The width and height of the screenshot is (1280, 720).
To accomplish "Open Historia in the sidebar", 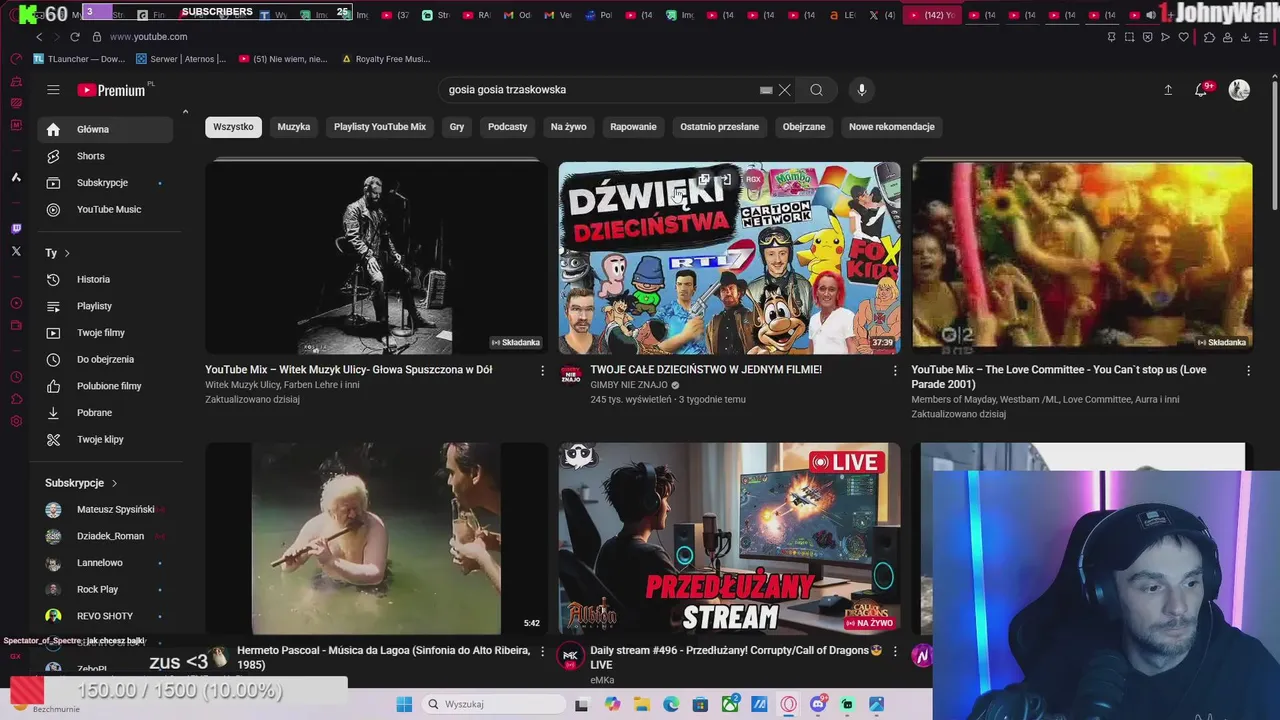I will click(x=106, y=279).
